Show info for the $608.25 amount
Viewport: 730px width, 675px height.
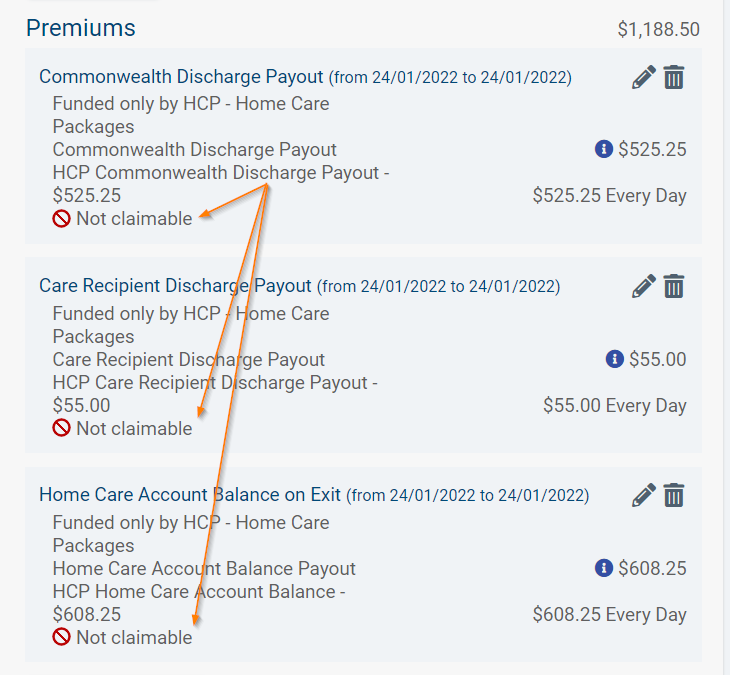604,568
